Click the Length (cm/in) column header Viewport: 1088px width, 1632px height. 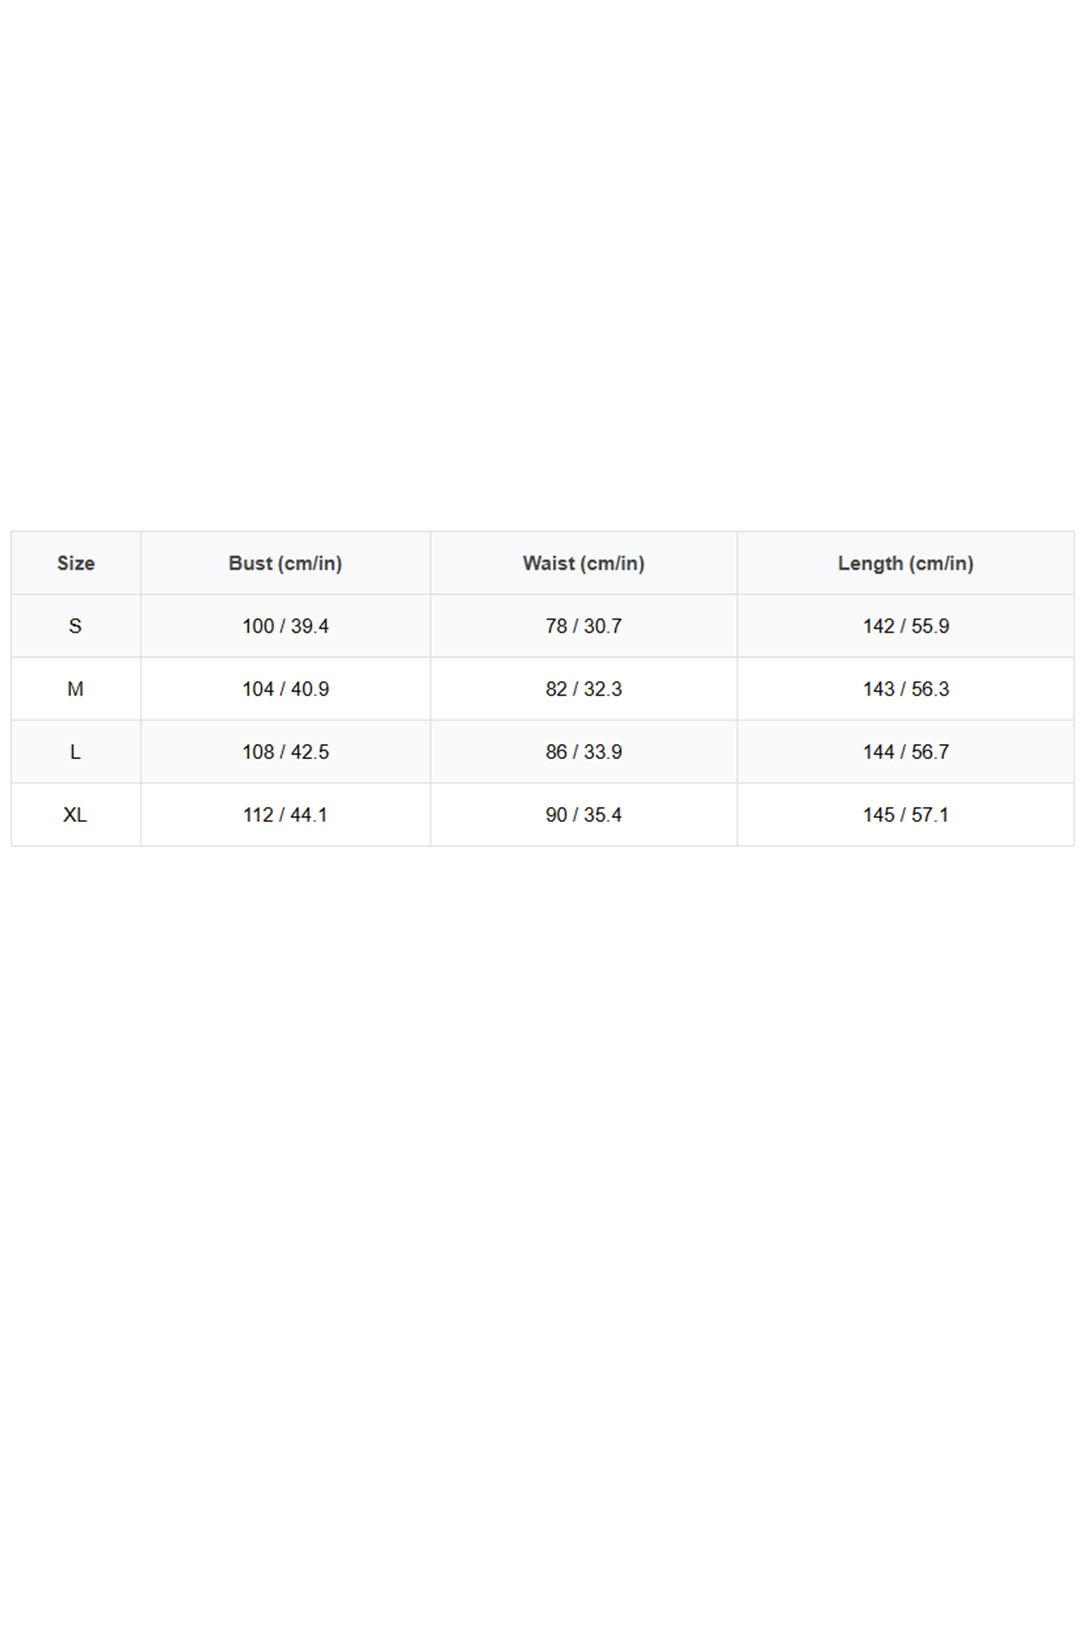(x=906, y=563)
